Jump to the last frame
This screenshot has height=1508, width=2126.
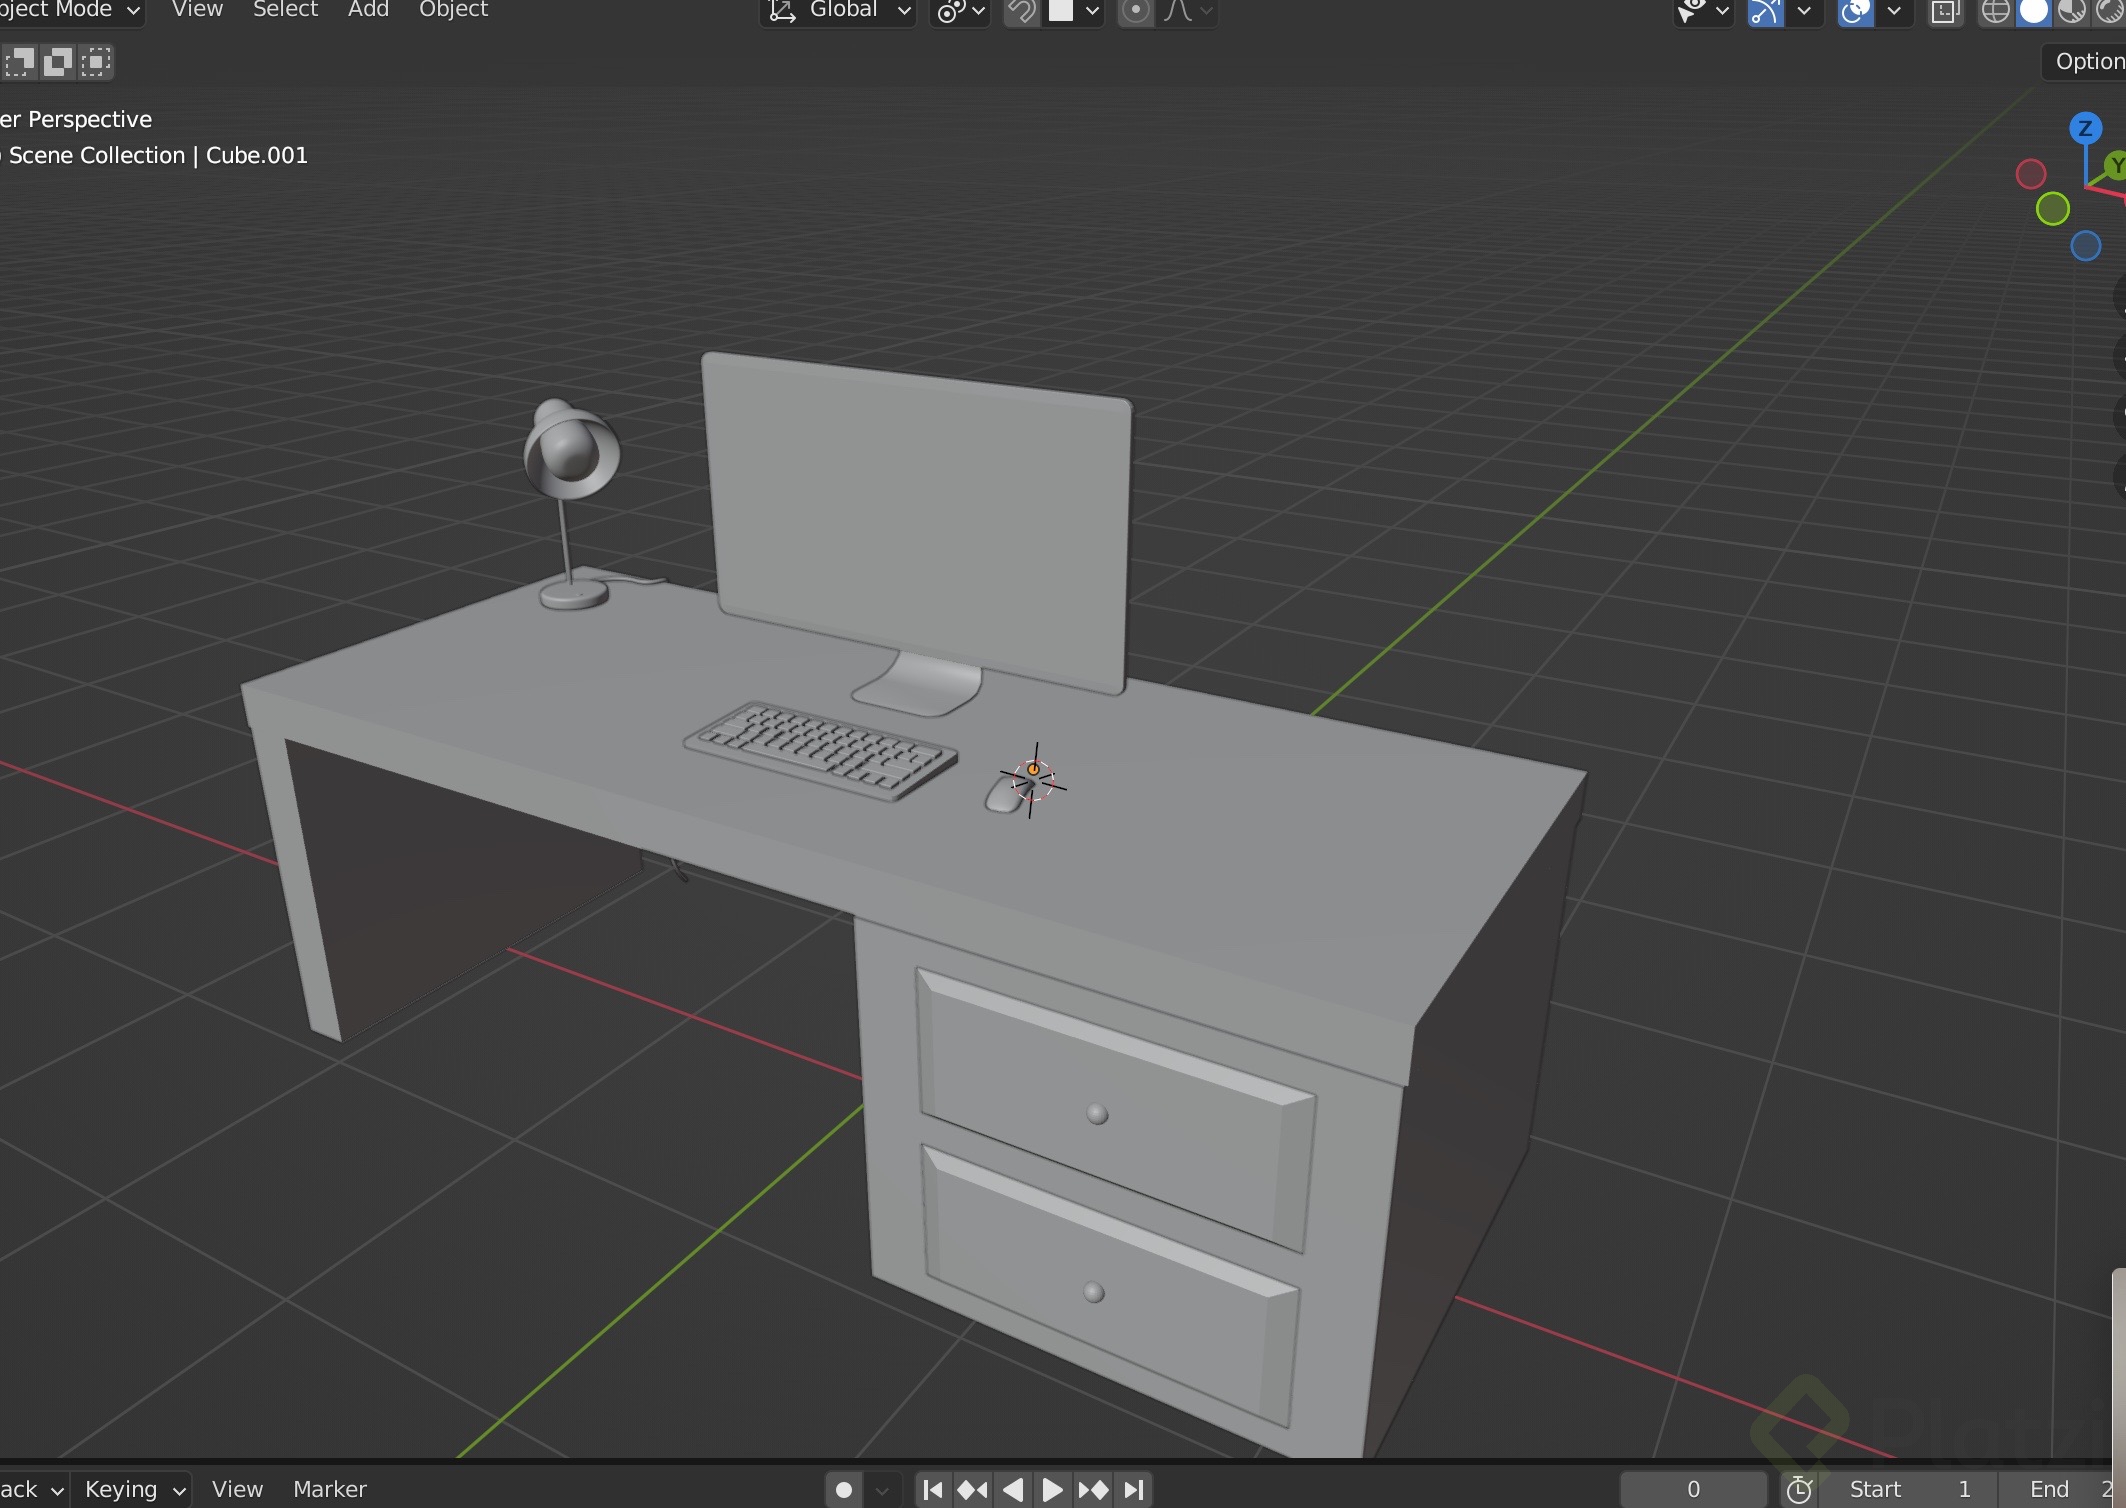tap(1134, 1490)
